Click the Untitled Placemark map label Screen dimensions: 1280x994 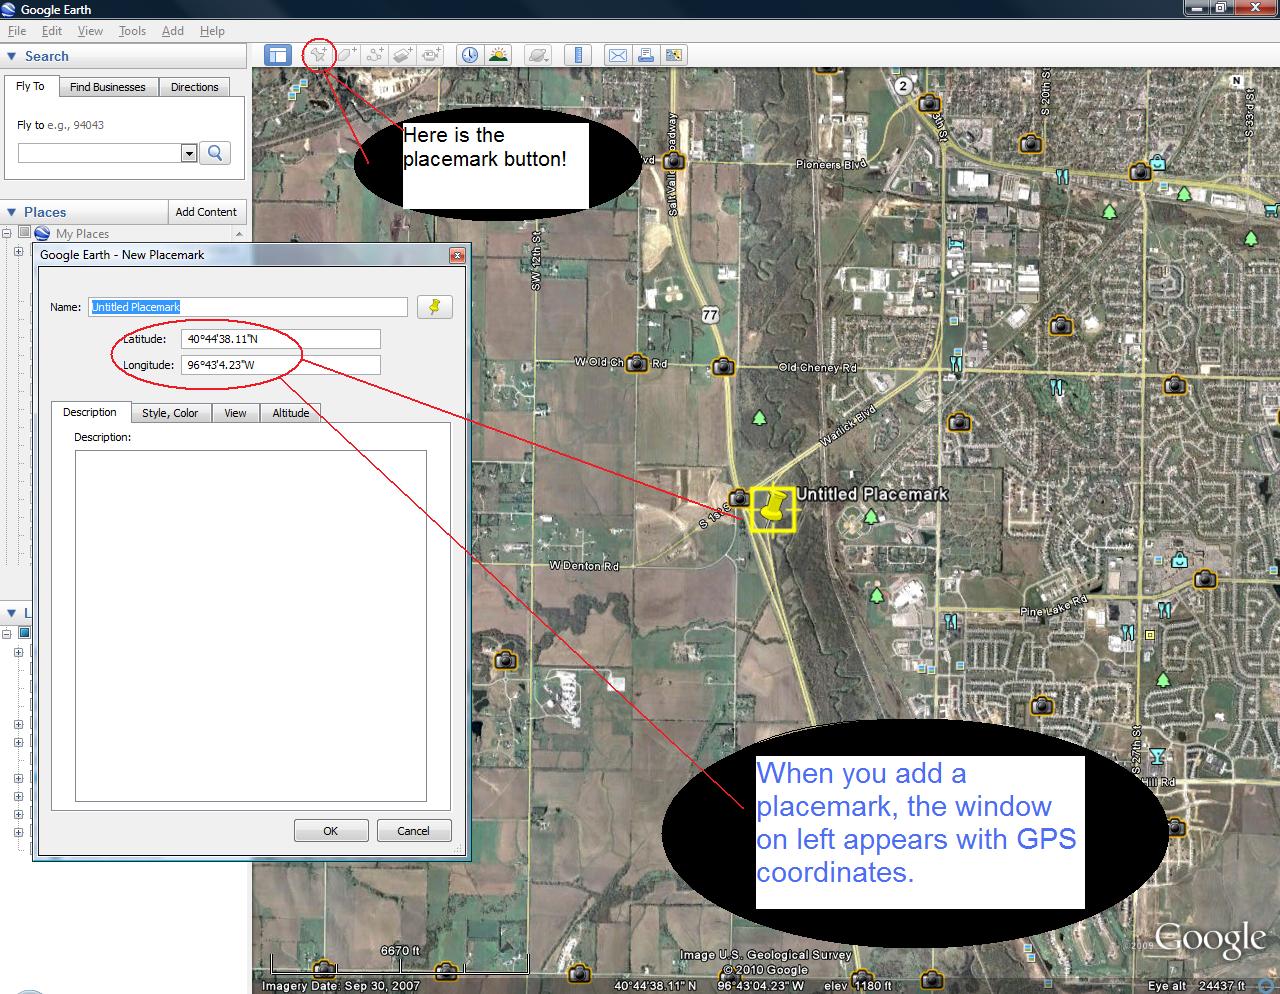coord(872,494)
